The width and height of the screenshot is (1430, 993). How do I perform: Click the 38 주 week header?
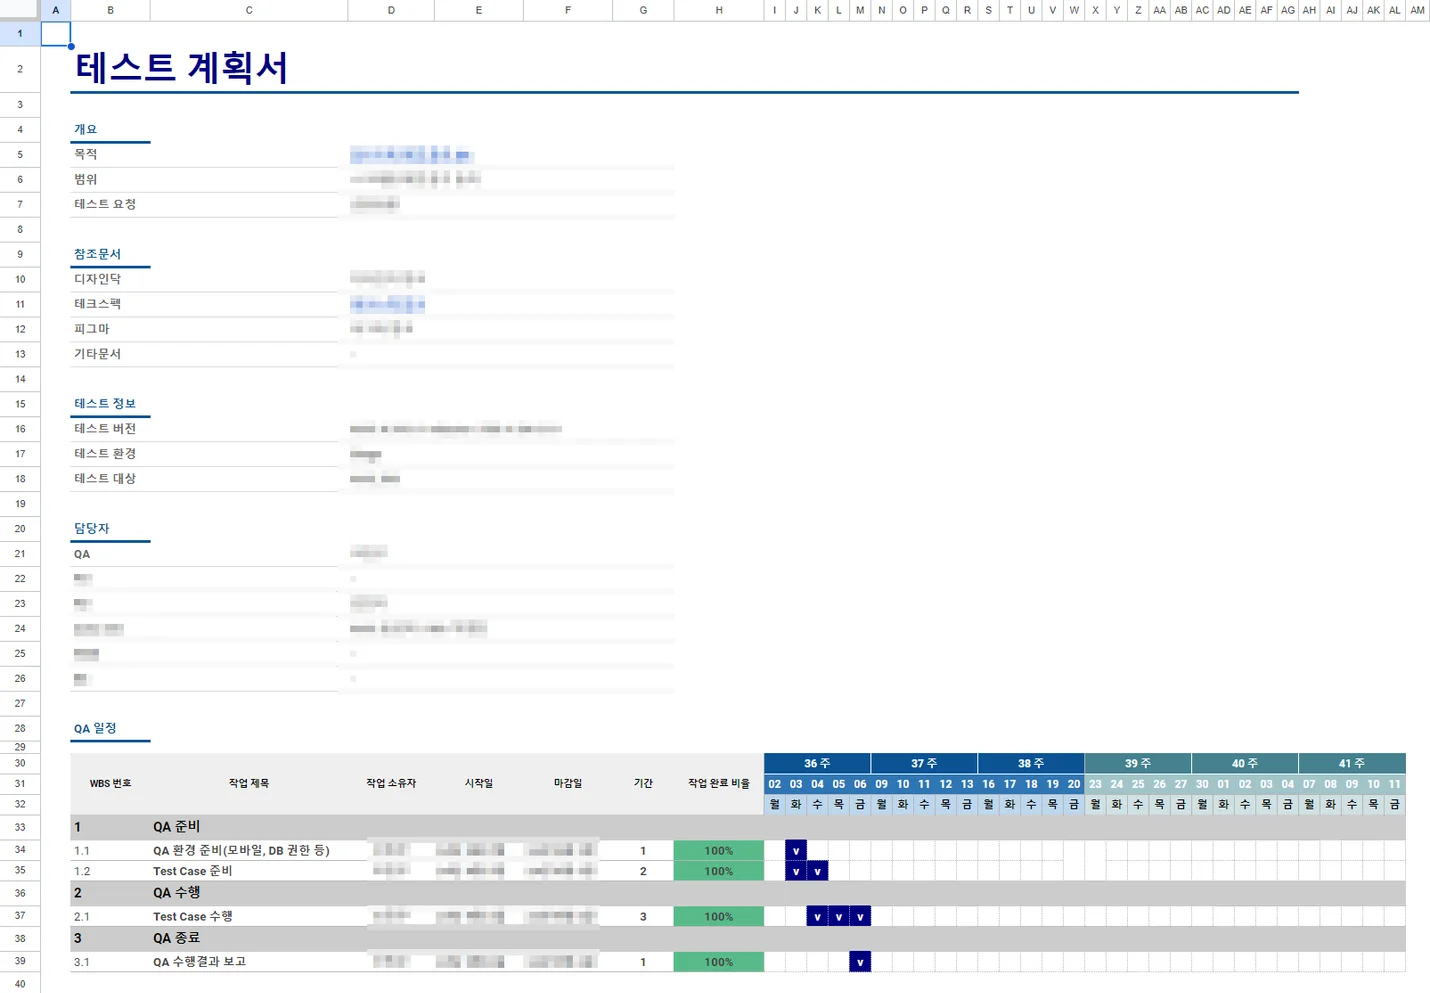(x=1031, y=763)
